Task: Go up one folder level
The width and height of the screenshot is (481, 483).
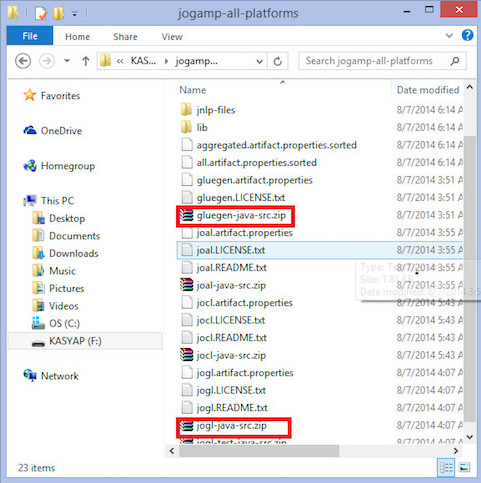Action: [86, 61]
